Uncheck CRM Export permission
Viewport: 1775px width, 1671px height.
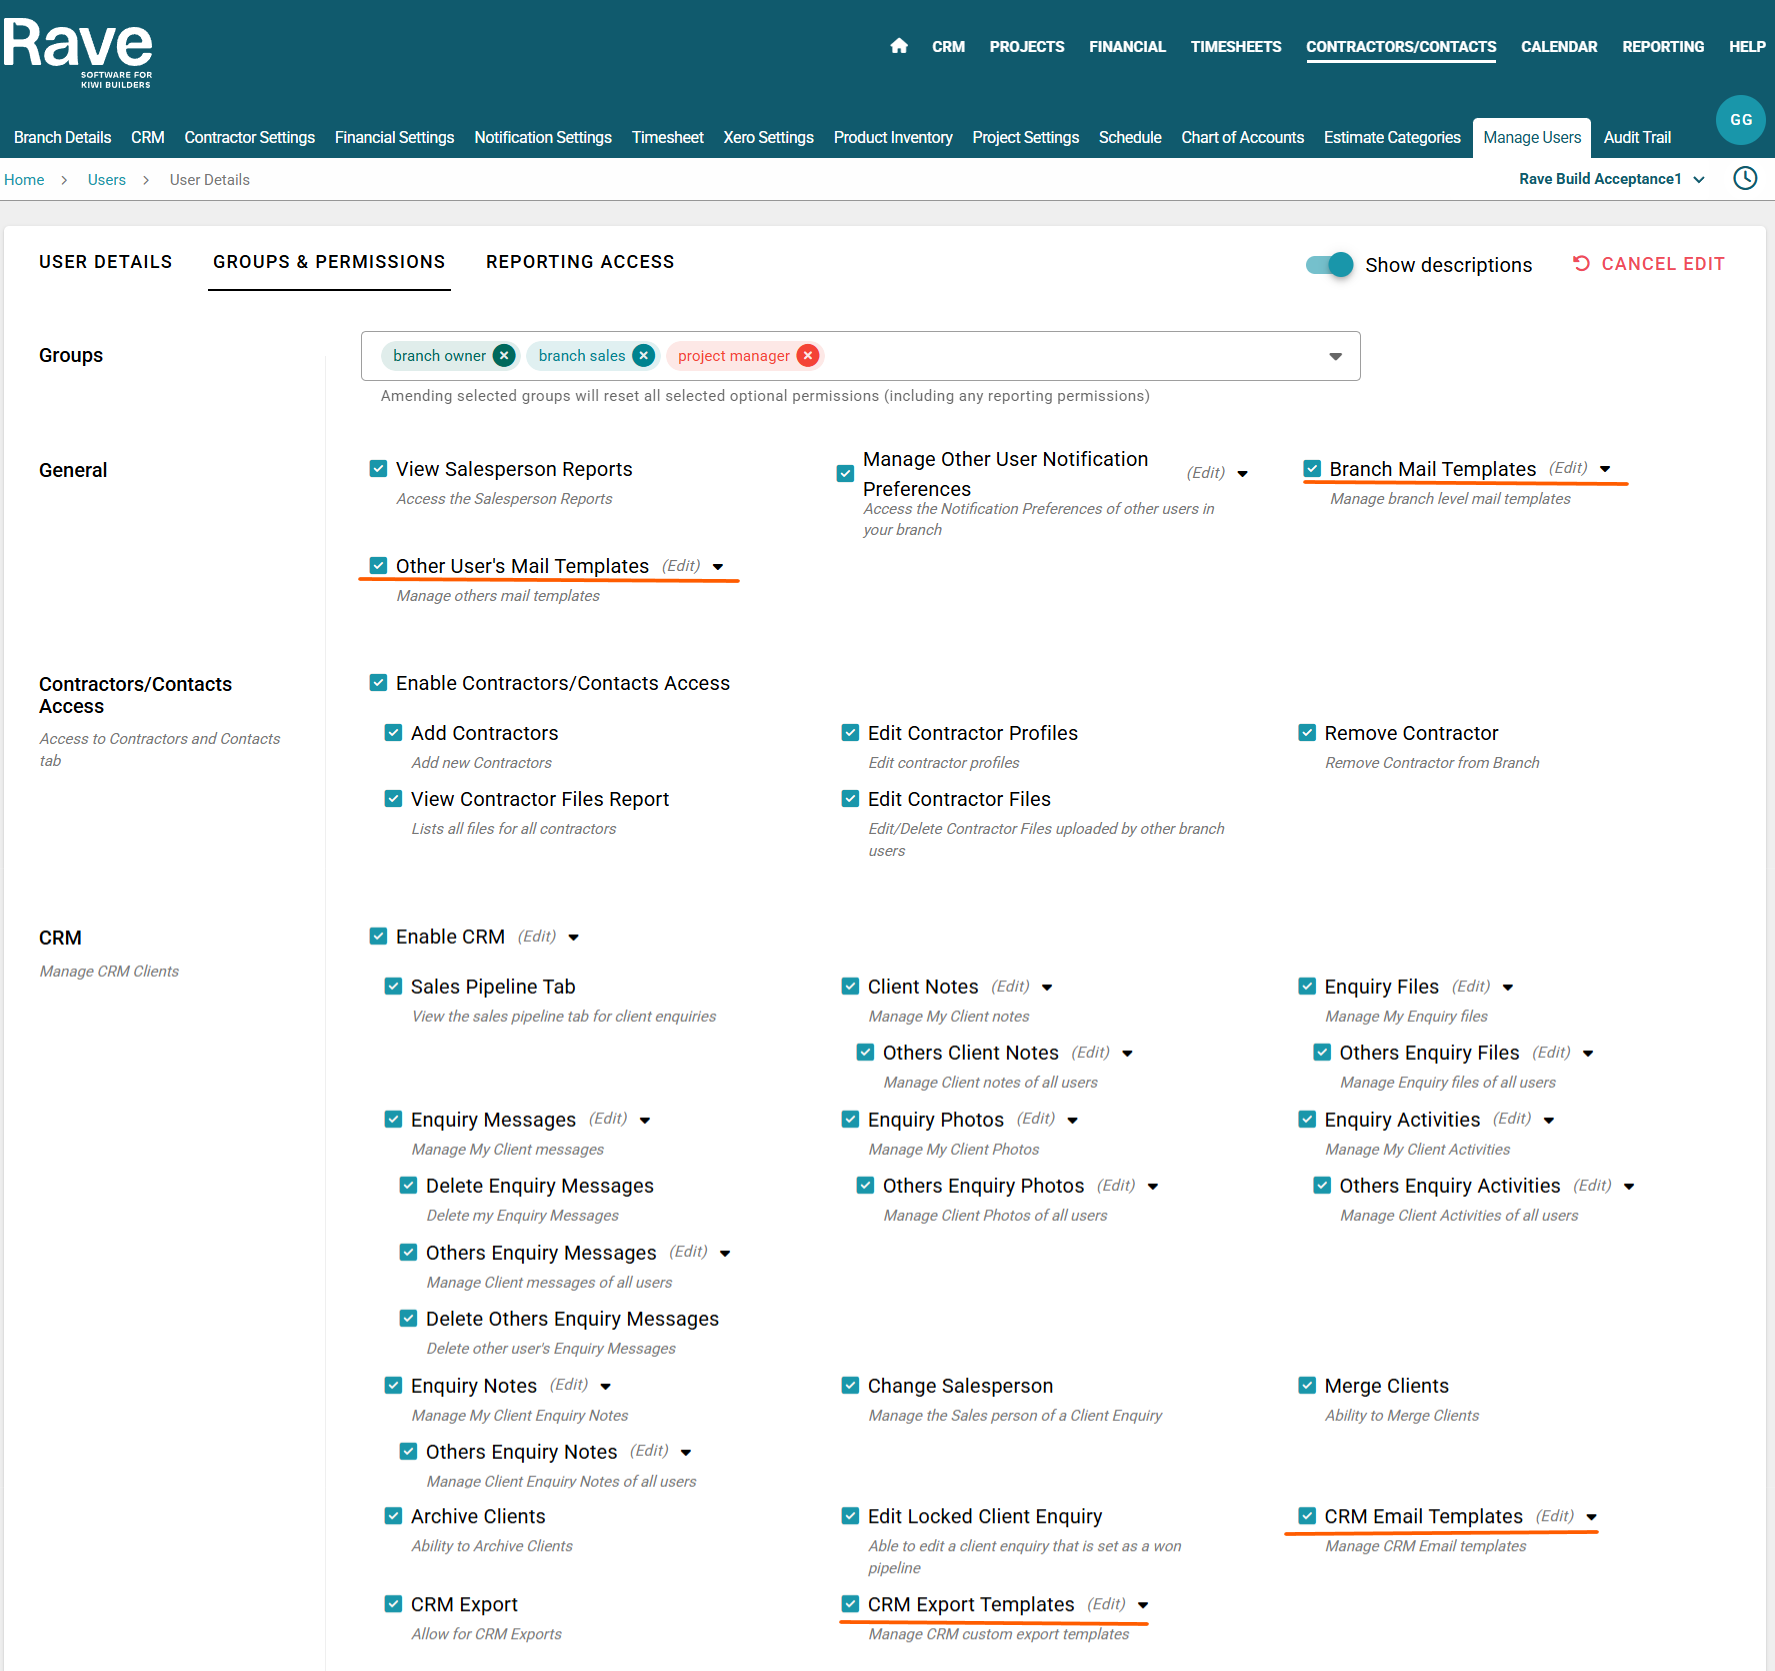pos(394,1605)
